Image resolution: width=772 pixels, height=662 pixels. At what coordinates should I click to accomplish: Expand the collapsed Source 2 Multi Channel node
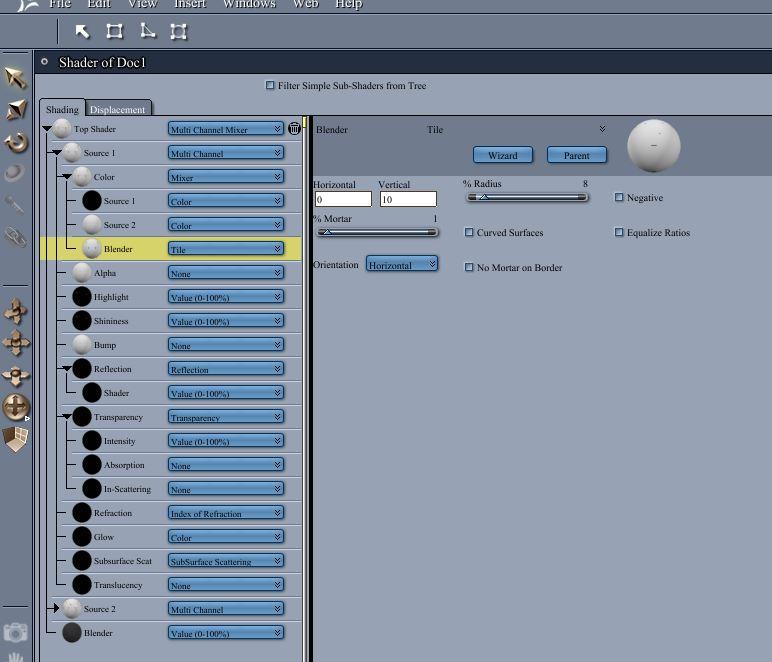[56, 608]
